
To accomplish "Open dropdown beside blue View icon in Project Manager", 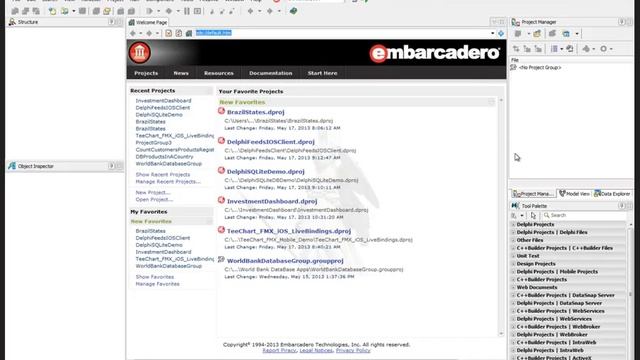I will (x=577, y=34).
